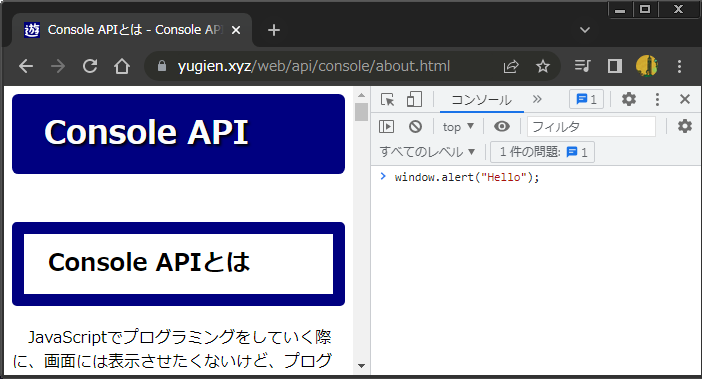The width and height of the screenshot is (702, 379).
Task: Click the console command line window.alert
Action: pyautogui.click(x=467, y=177)
